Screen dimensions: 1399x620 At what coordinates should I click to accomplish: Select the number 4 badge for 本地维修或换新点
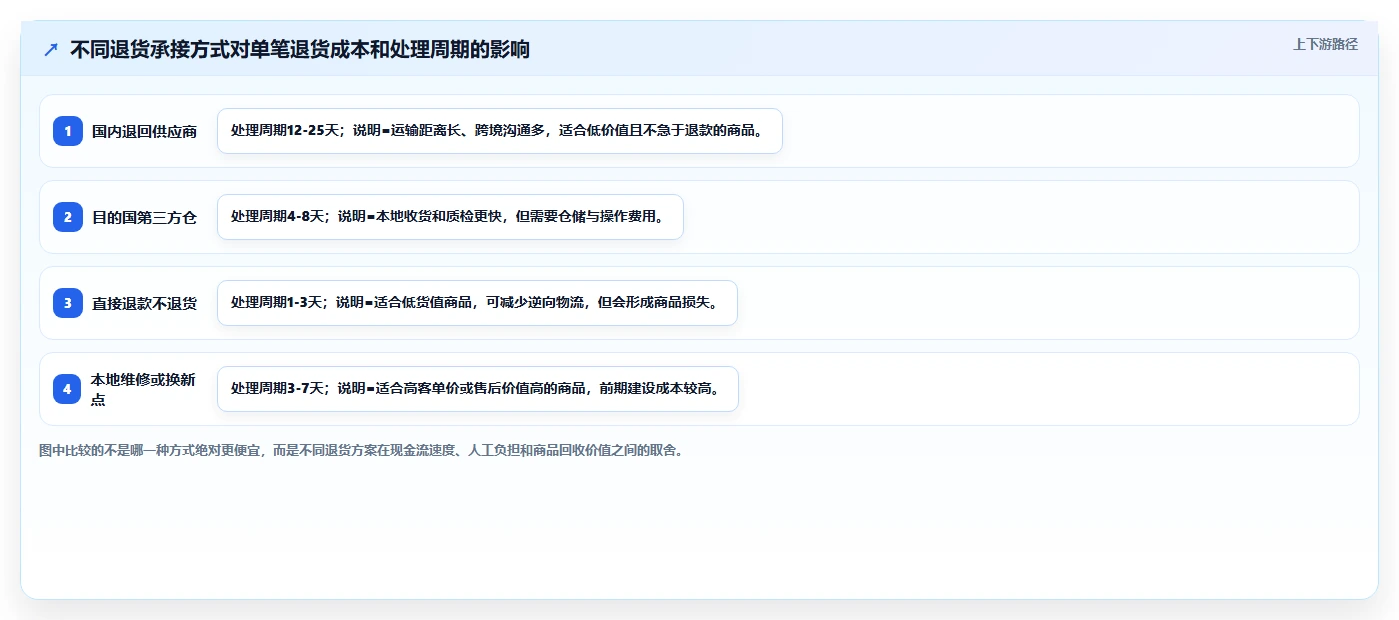click(68, 389)
